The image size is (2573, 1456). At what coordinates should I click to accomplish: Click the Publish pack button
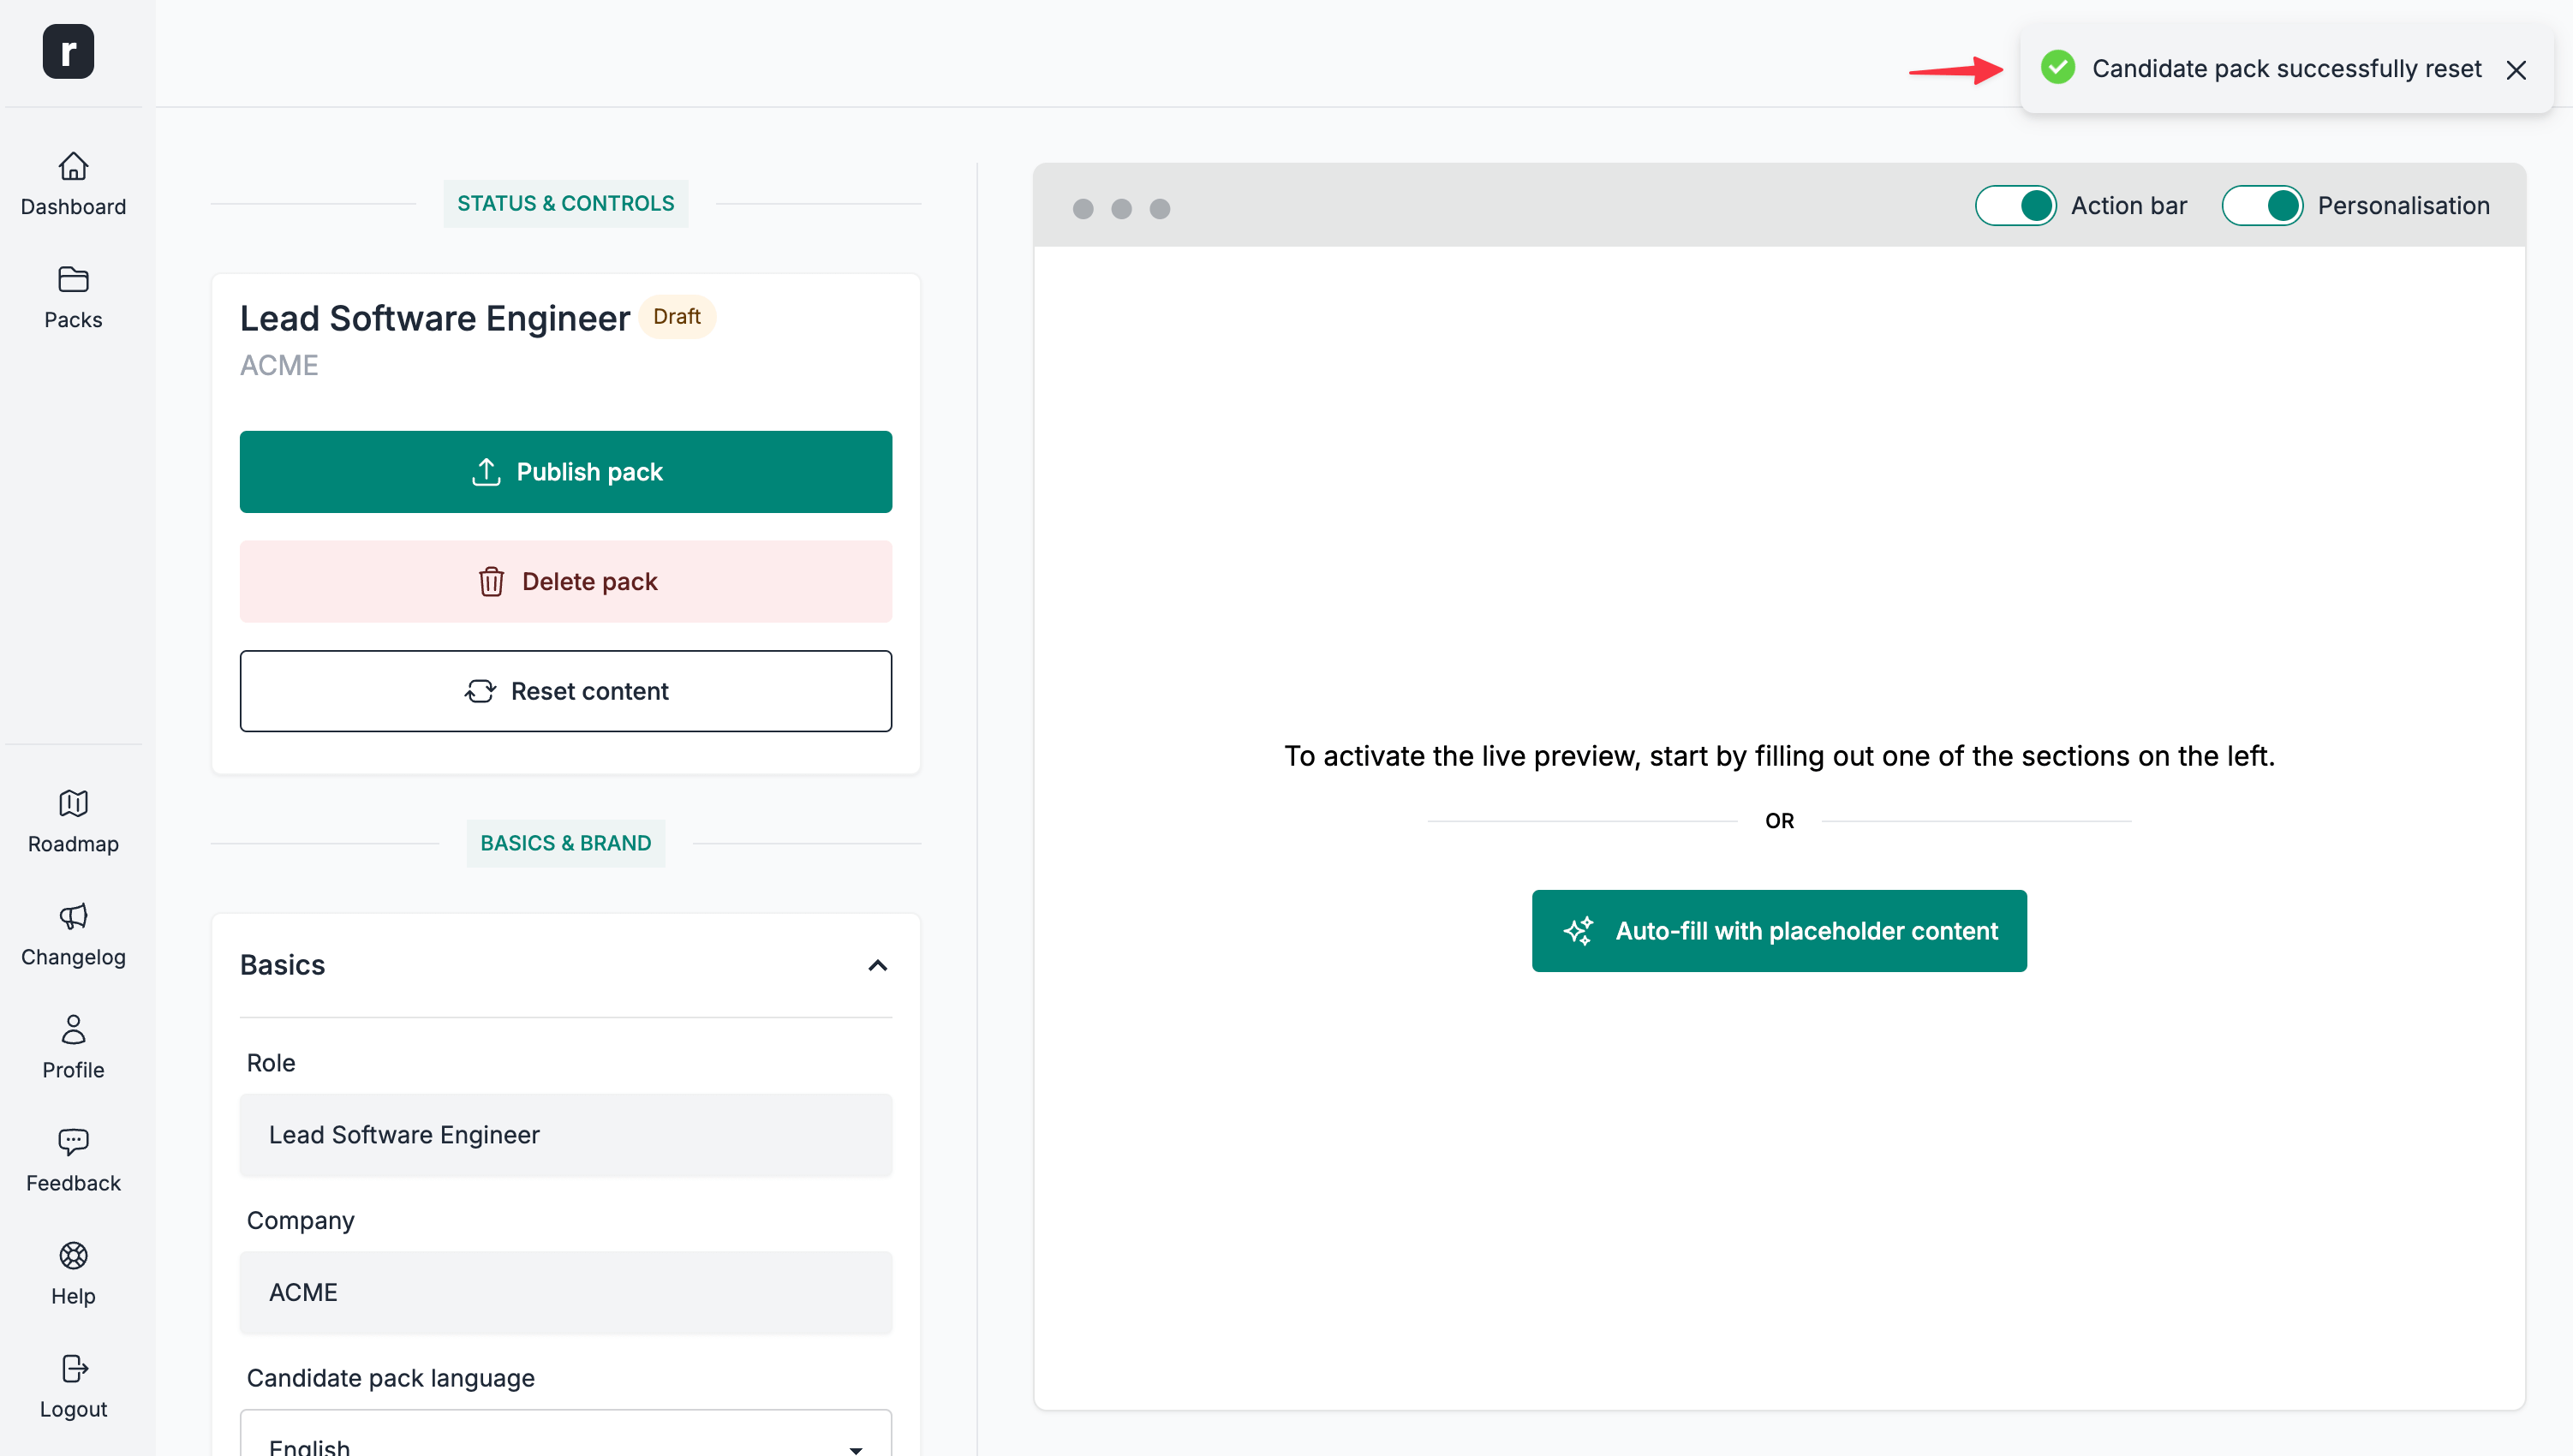566,472
